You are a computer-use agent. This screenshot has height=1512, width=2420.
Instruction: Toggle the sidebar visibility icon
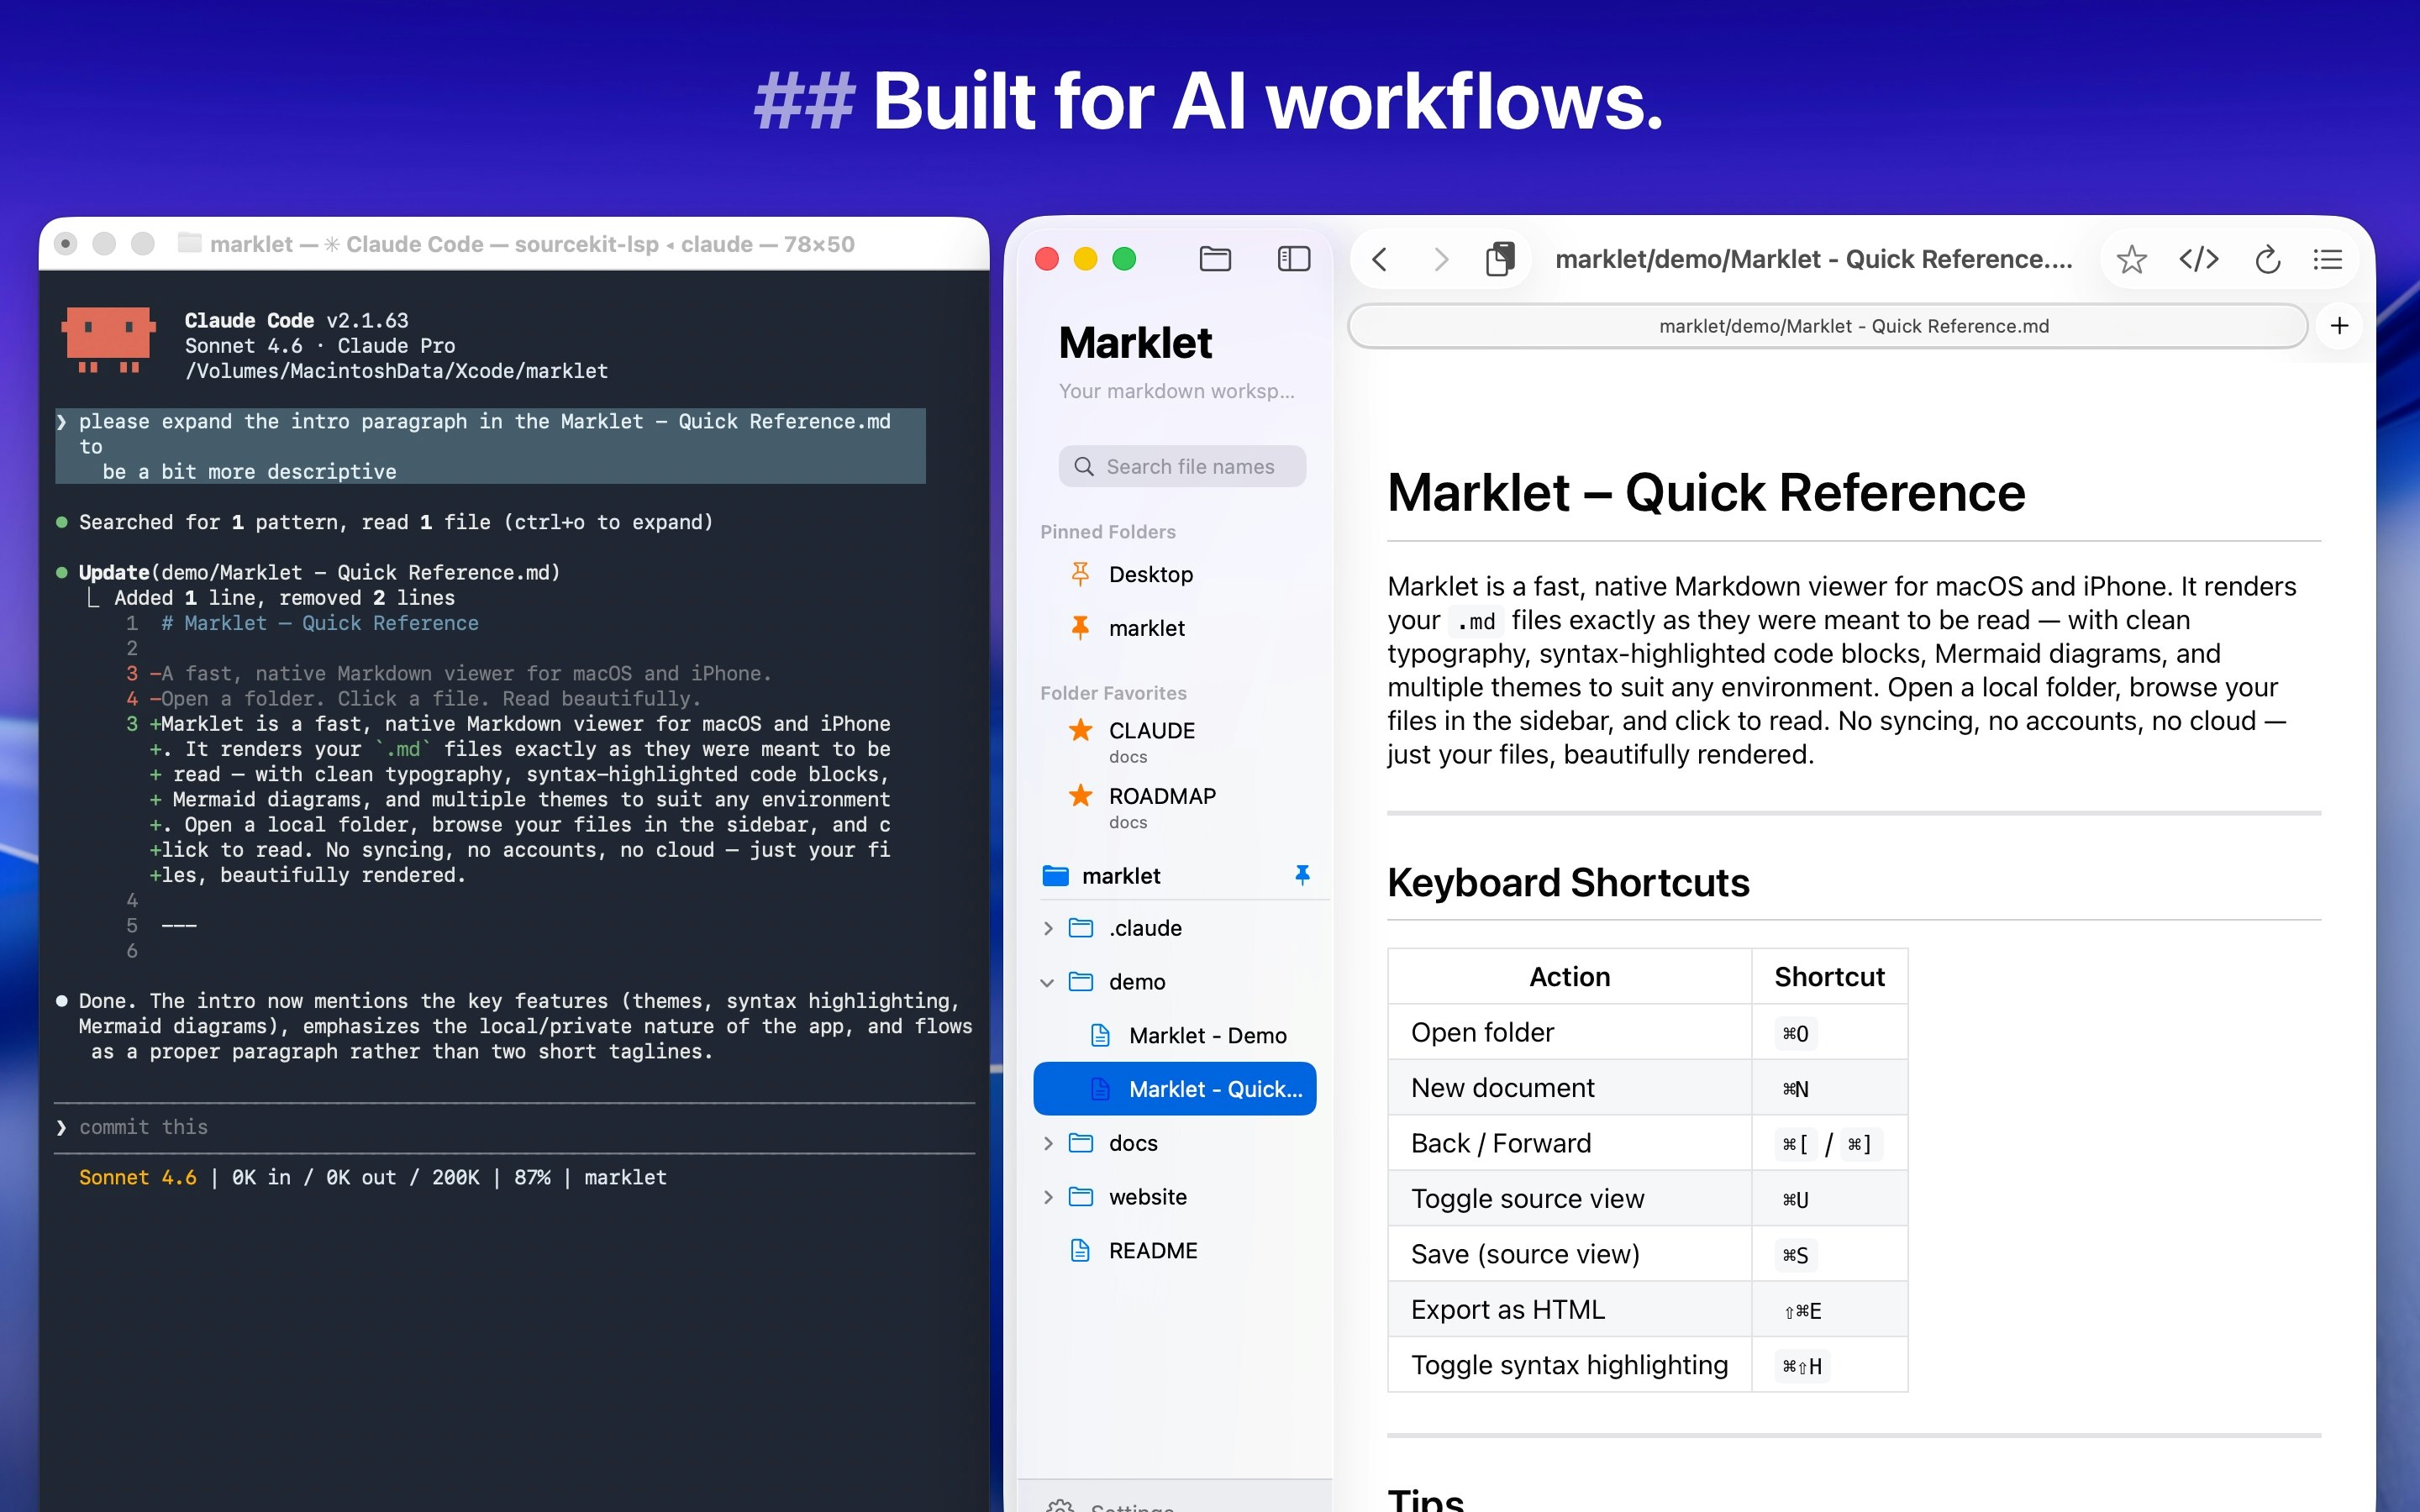point(1293,259)
